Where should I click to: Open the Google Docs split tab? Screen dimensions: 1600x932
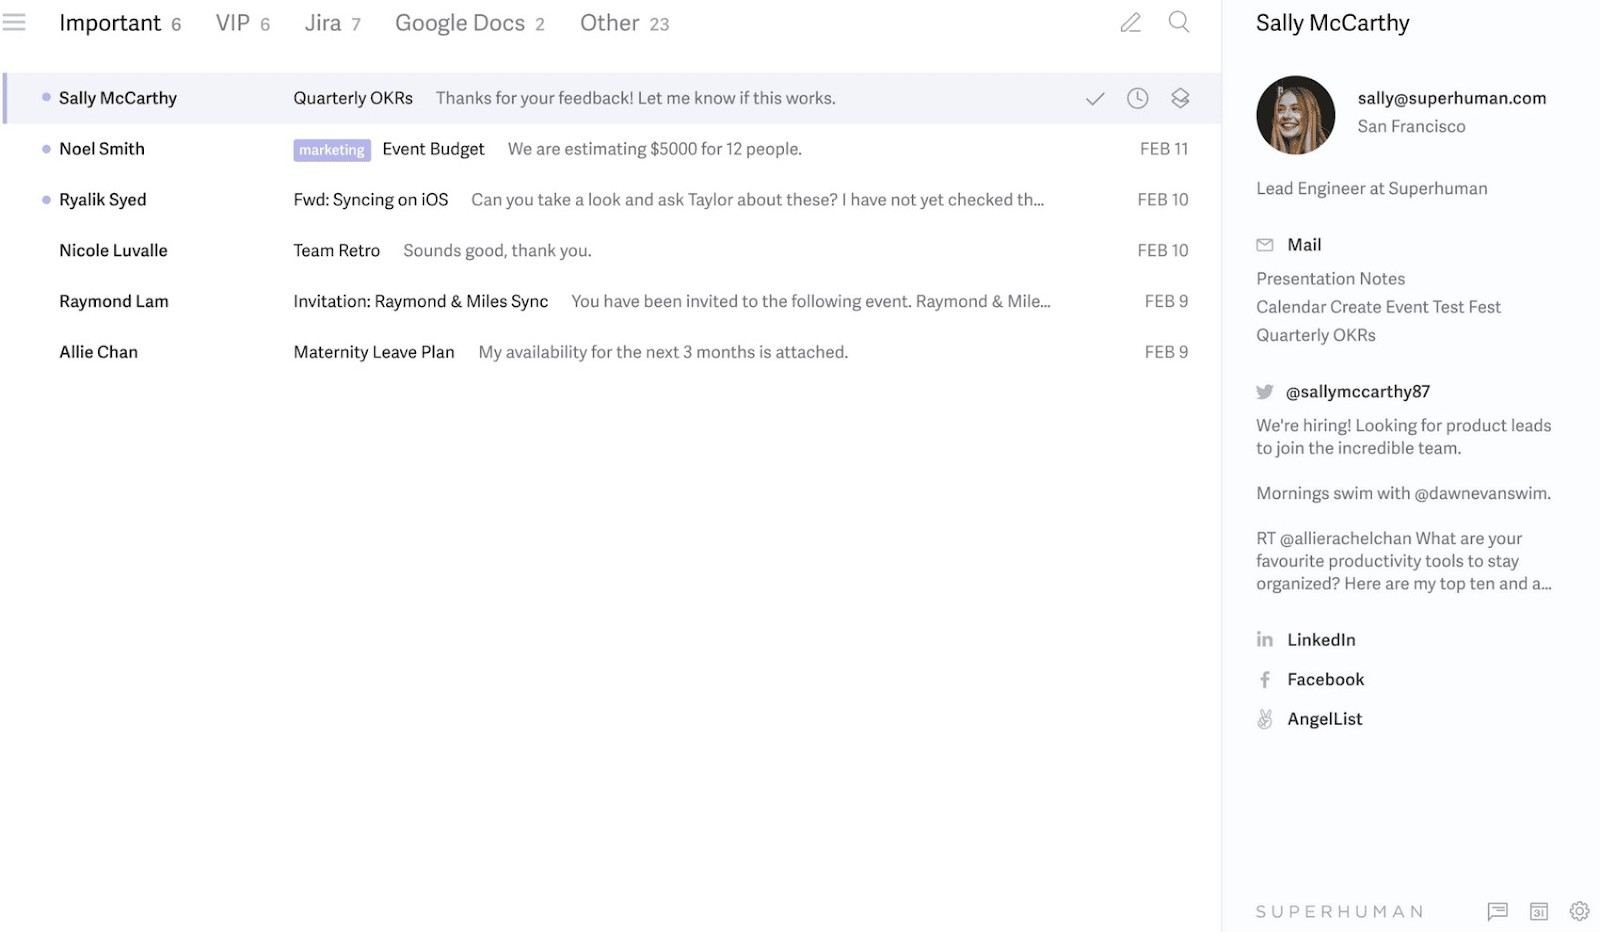pyautogui.click(x=462, y=22)
